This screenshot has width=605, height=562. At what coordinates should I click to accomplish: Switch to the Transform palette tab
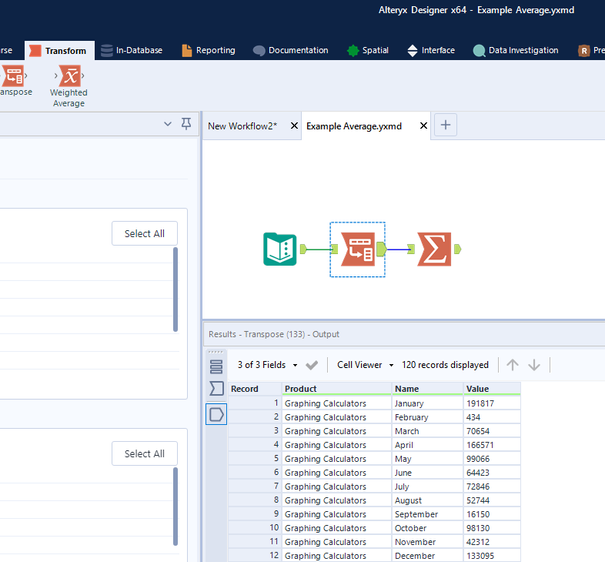click(x=59, y=51)
